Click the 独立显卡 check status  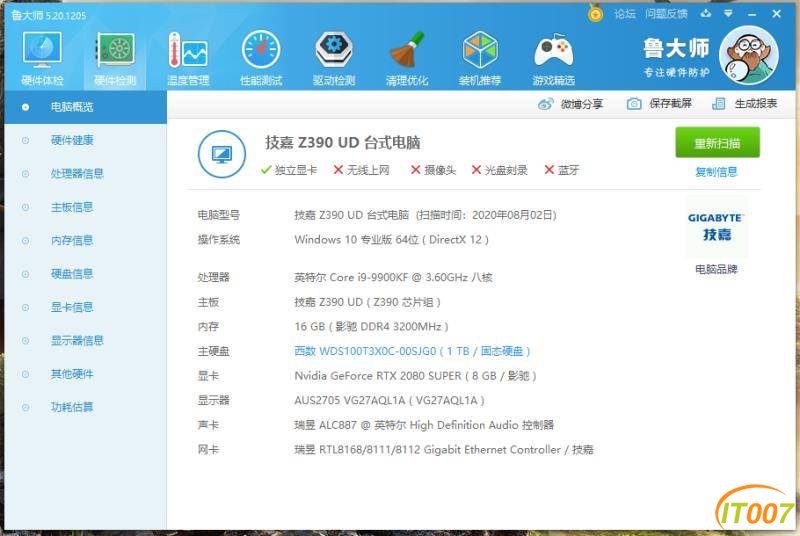pyautogui.click(x=289, y=170)
